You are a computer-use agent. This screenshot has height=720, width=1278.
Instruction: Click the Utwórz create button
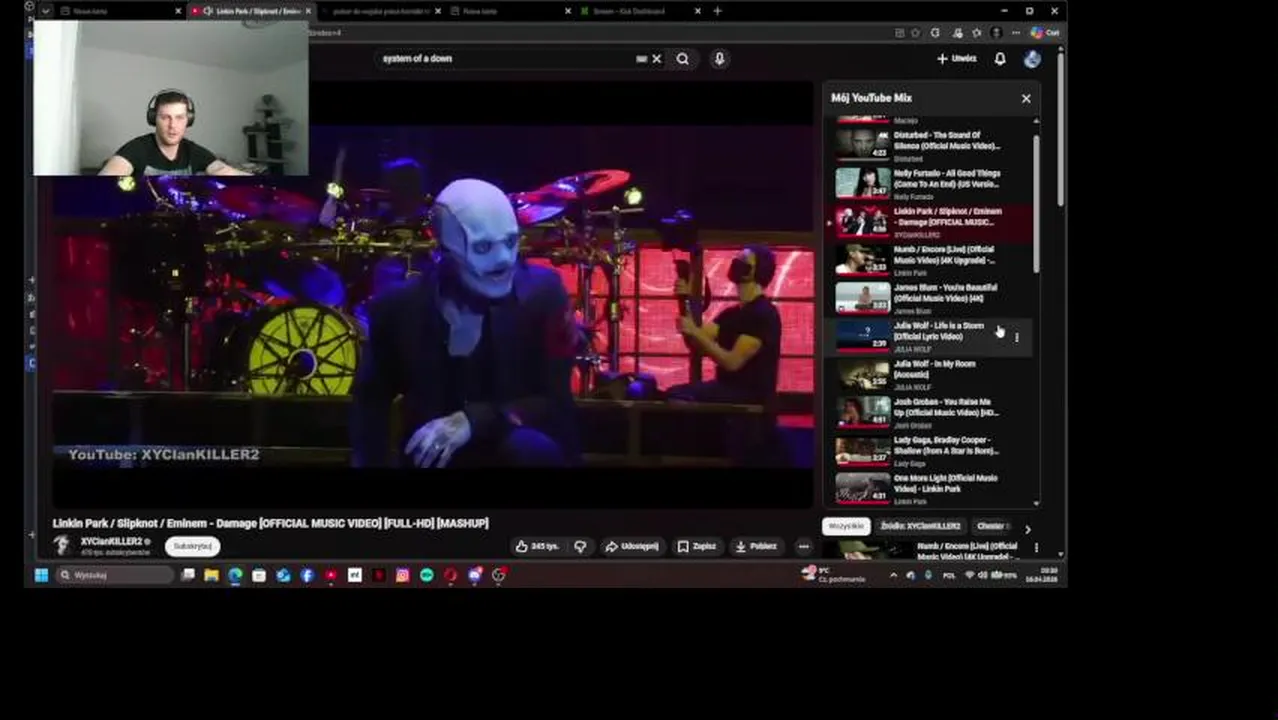(x=956, y=59)
